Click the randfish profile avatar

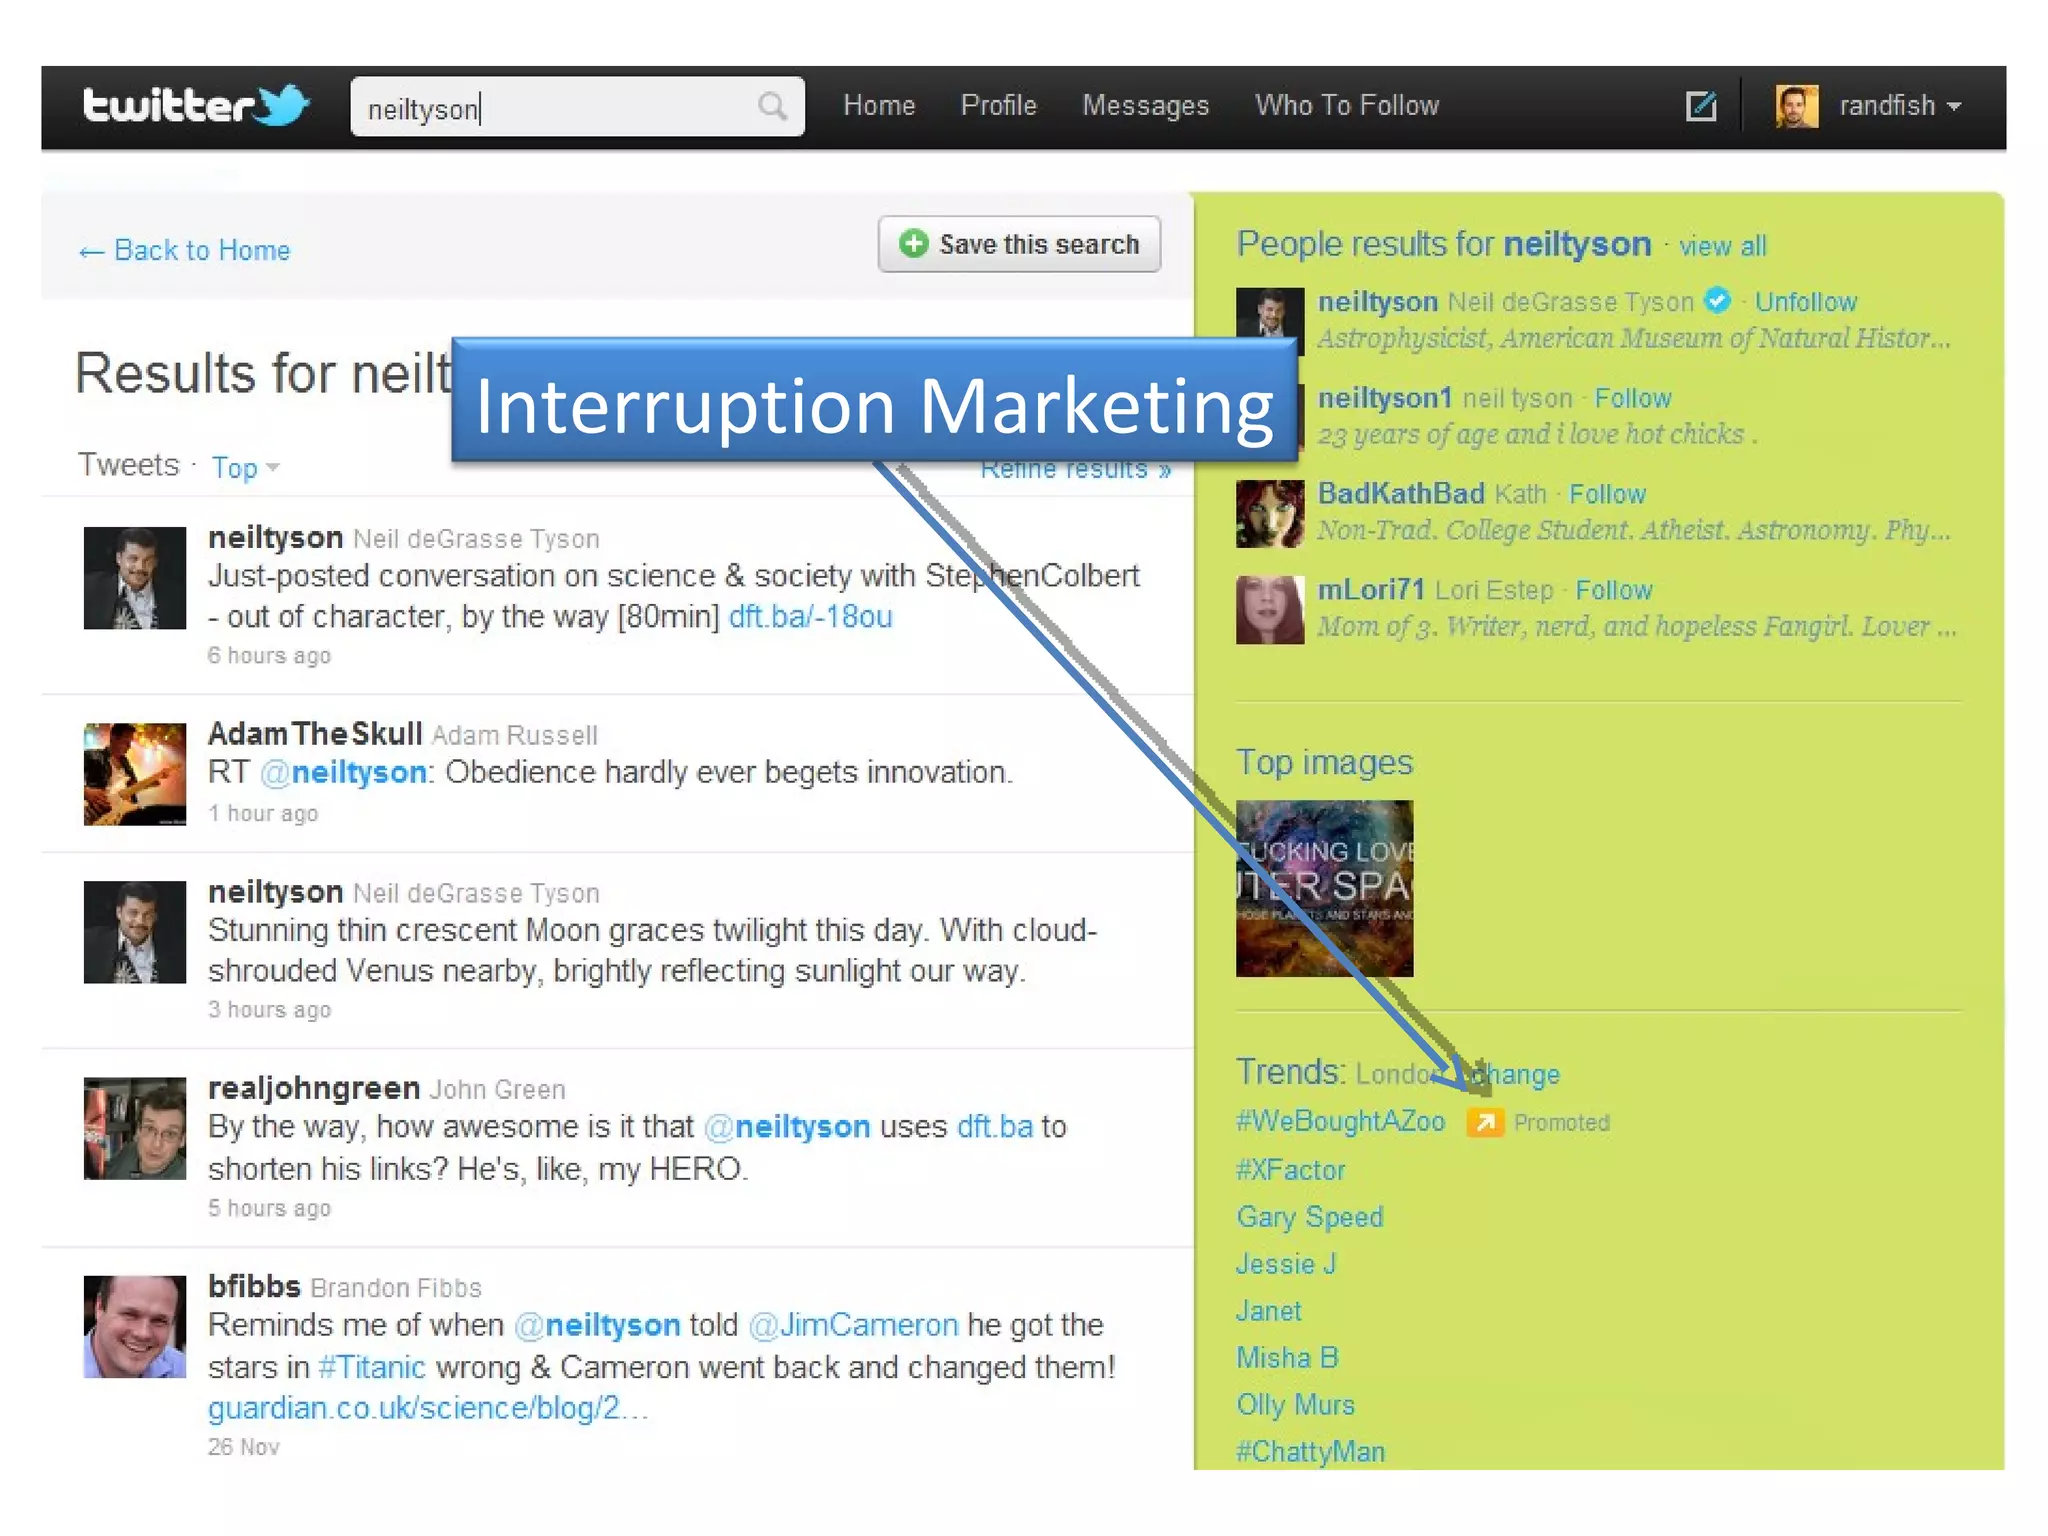pos(1797,106)
